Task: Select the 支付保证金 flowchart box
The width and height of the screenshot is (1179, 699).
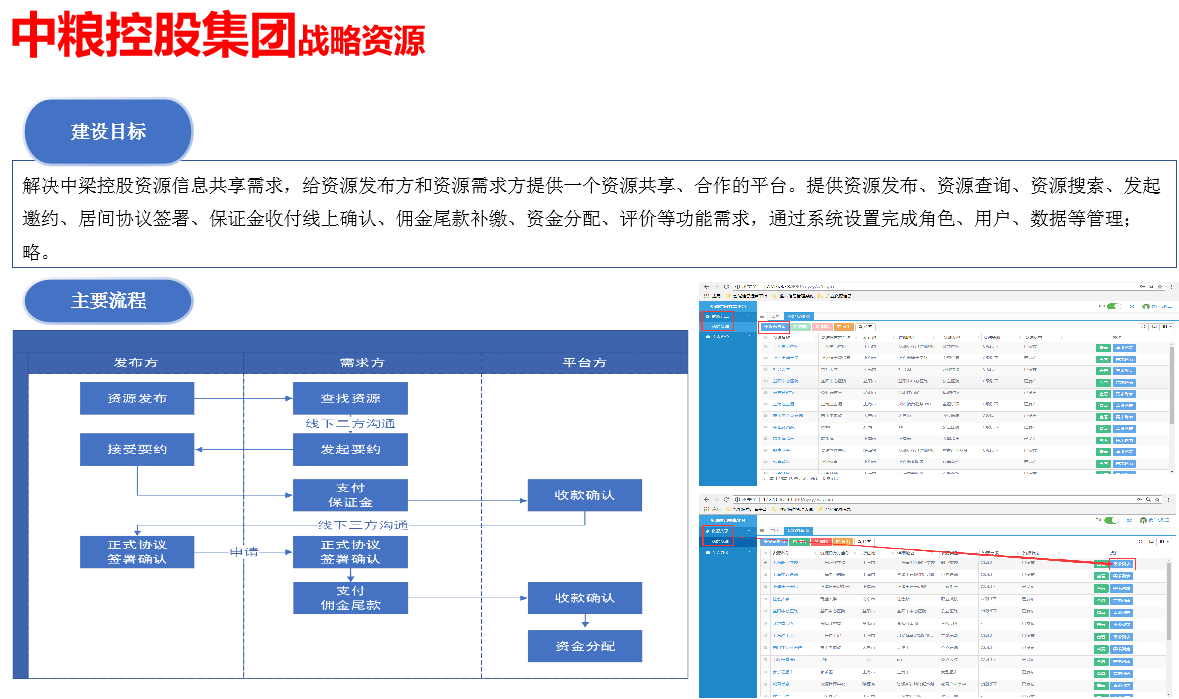Action: 350,495
